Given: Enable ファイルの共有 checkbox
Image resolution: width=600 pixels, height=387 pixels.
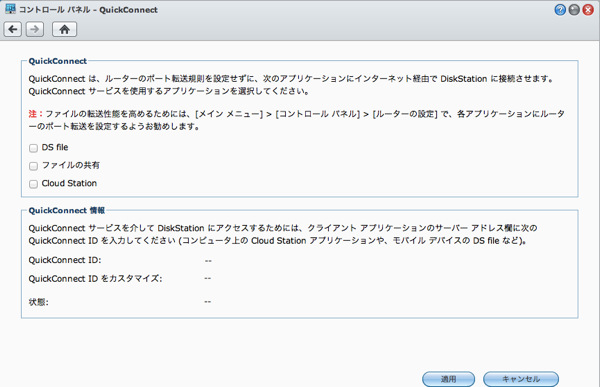Looking at the screenshot, I should click(33, 166).
